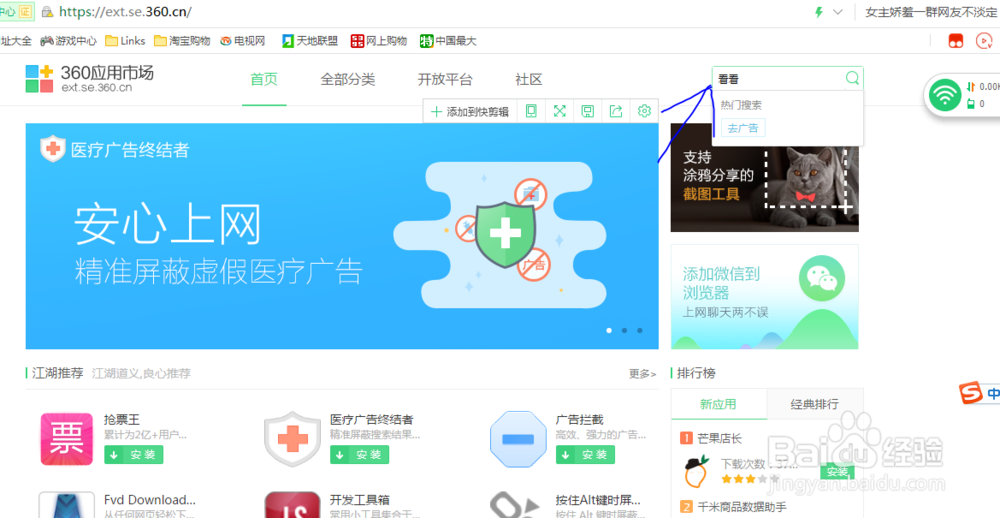Click the Fvd Download app icon

[66, 505]
